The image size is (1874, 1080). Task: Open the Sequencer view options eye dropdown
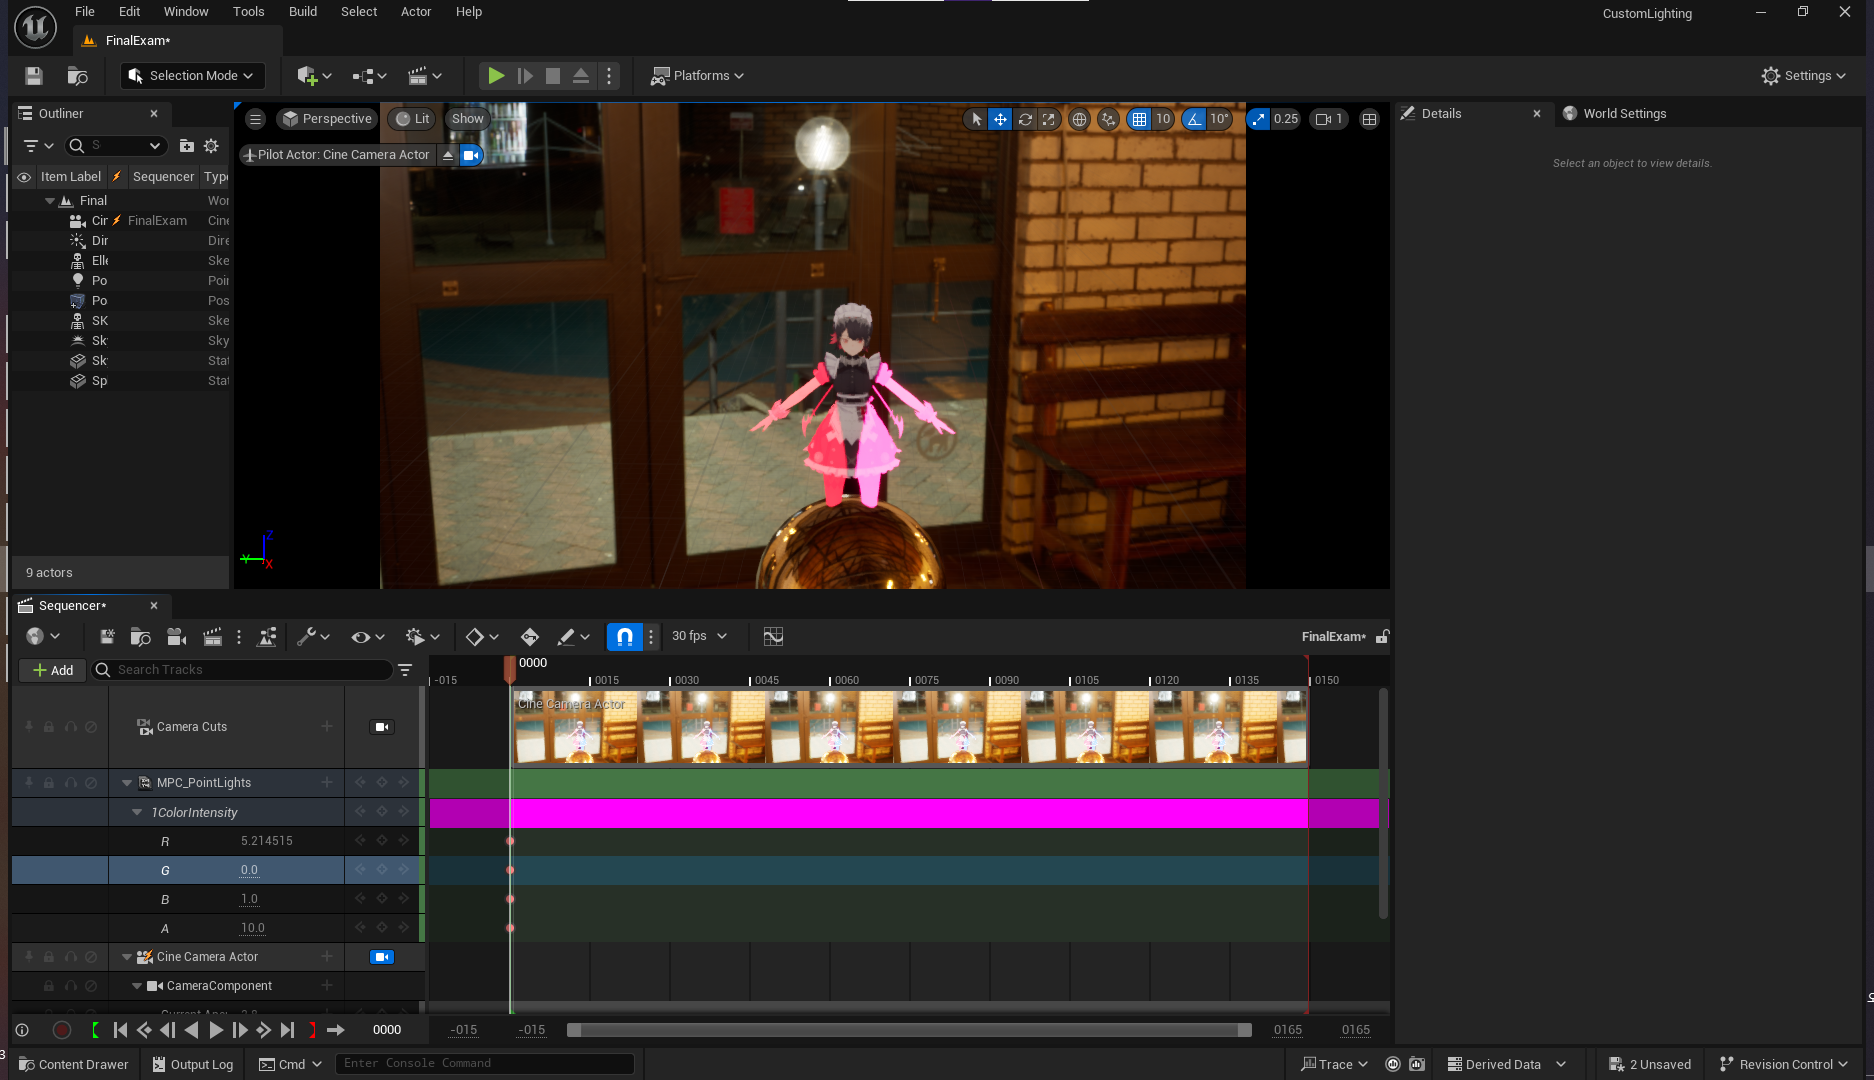pos(367,637)
